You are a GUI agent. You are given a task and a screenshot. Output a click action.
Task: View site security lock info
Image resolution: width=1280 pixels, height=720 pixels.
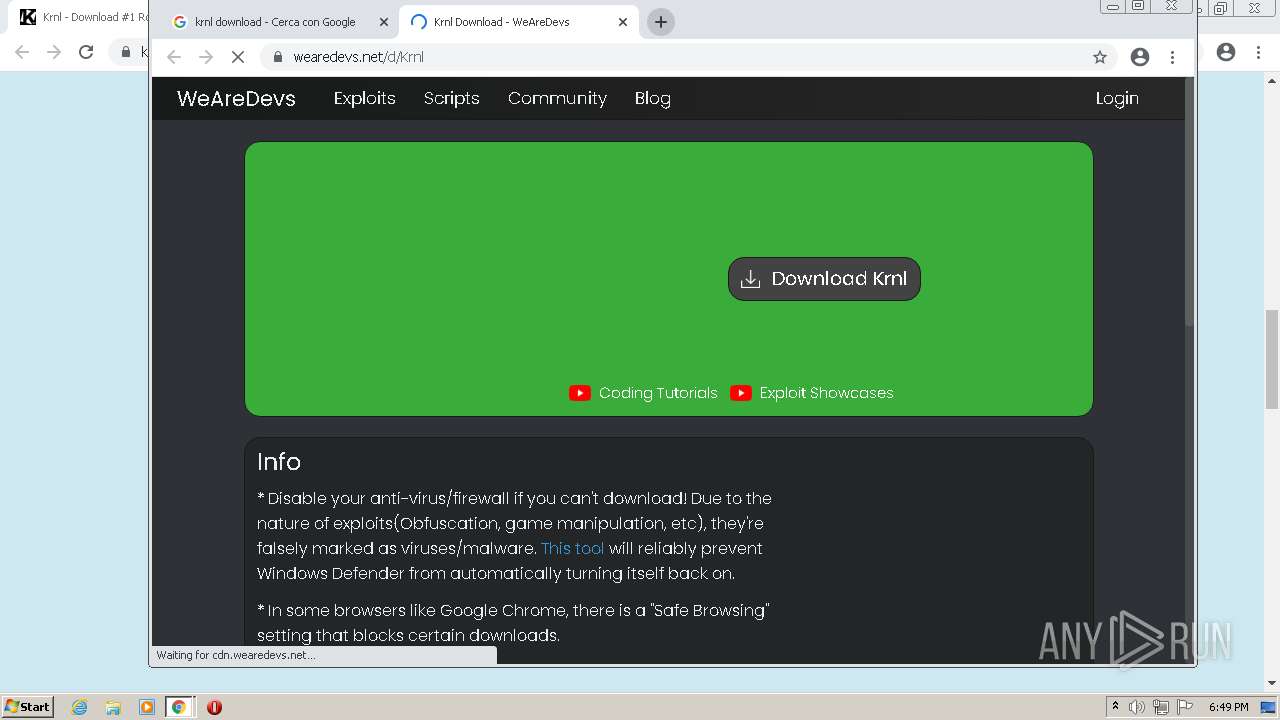[x=278, y=57]
